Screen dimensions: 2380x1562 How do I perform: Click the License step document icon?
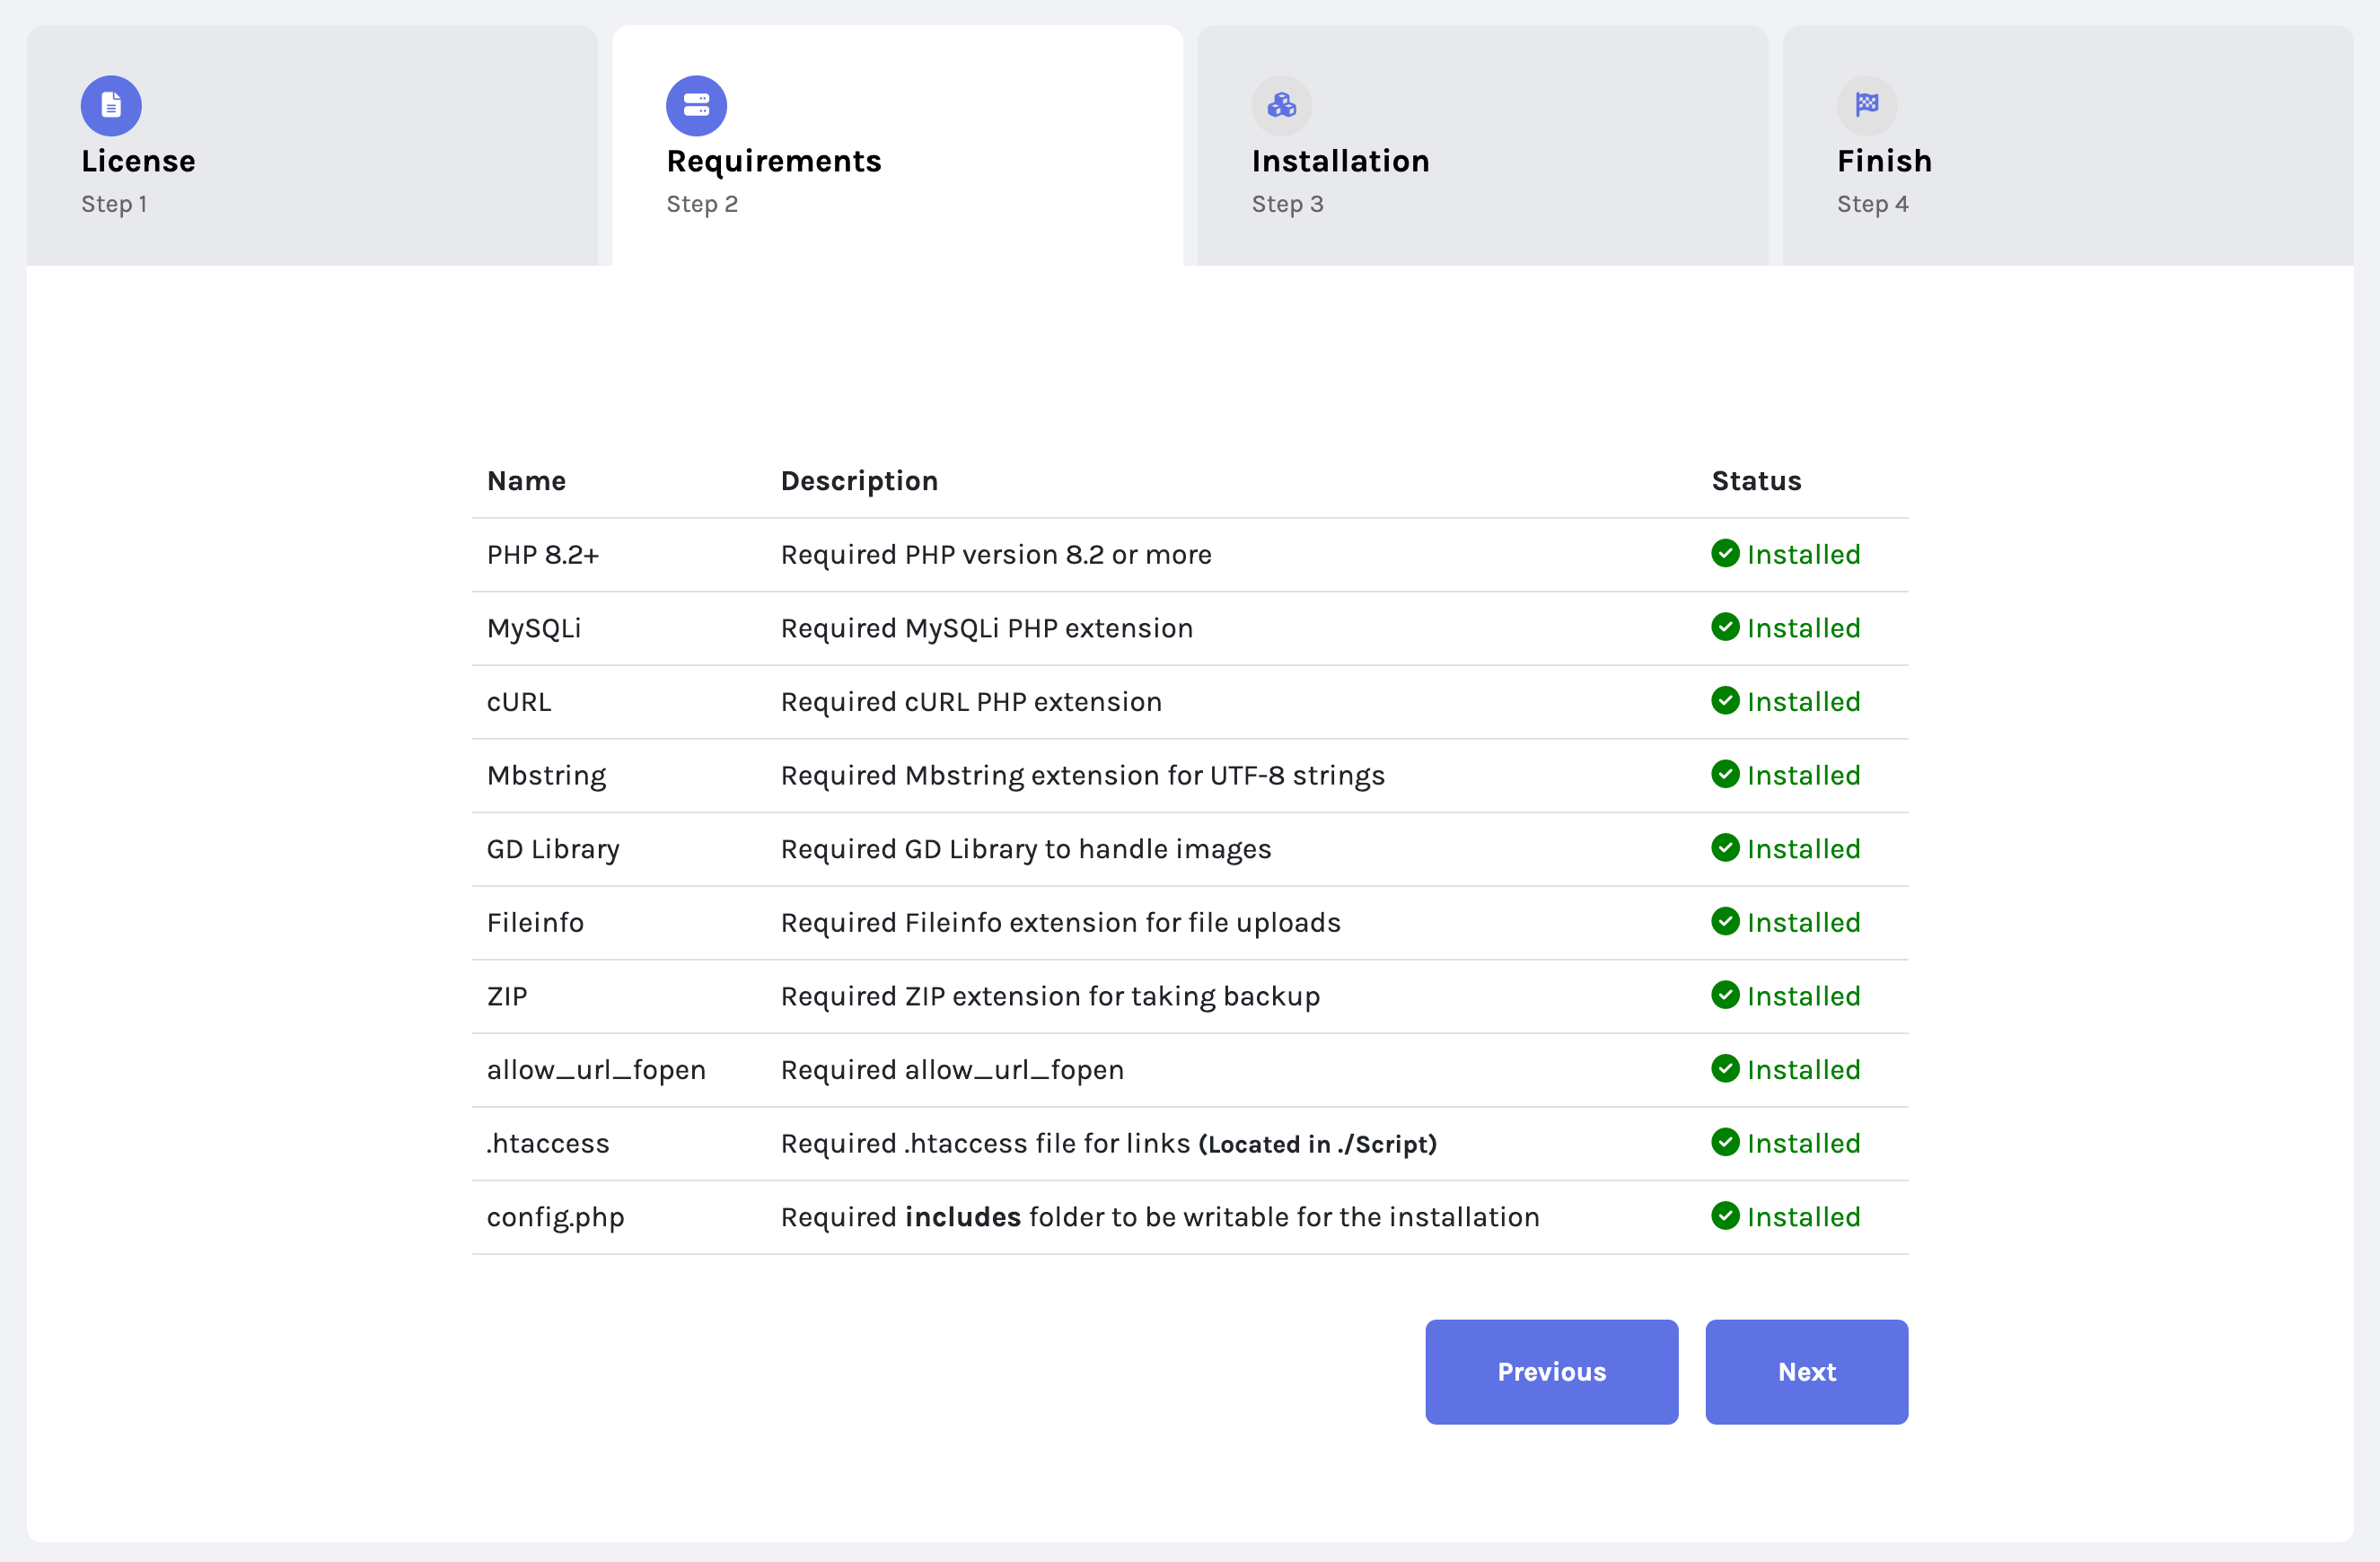pos(111,106)
